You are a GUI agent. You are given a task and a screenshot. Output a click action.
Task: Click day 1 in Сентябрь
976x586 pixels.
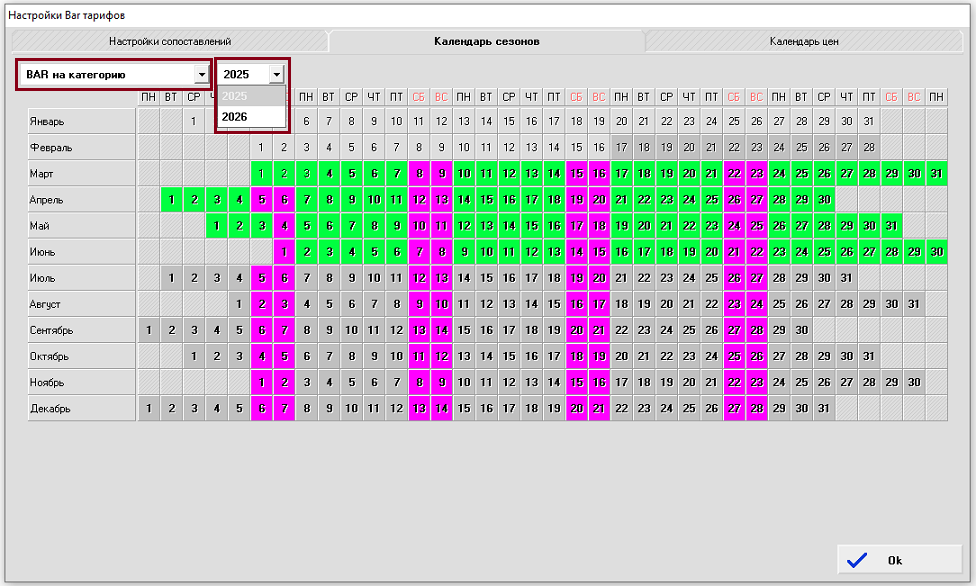click(148, 330)
